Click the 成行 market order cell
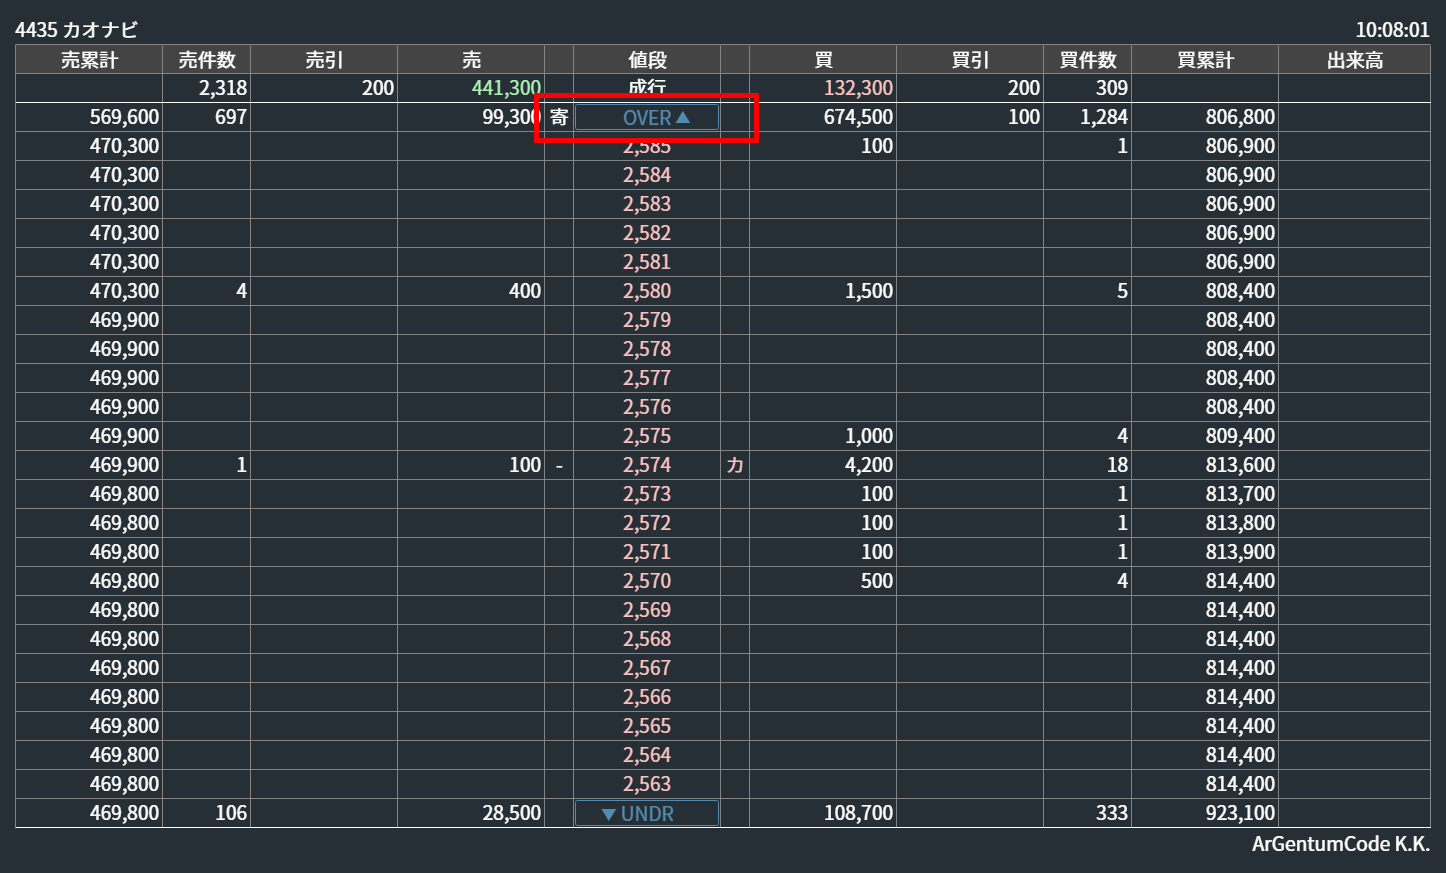1446x873 pixels. coord(647,88)
